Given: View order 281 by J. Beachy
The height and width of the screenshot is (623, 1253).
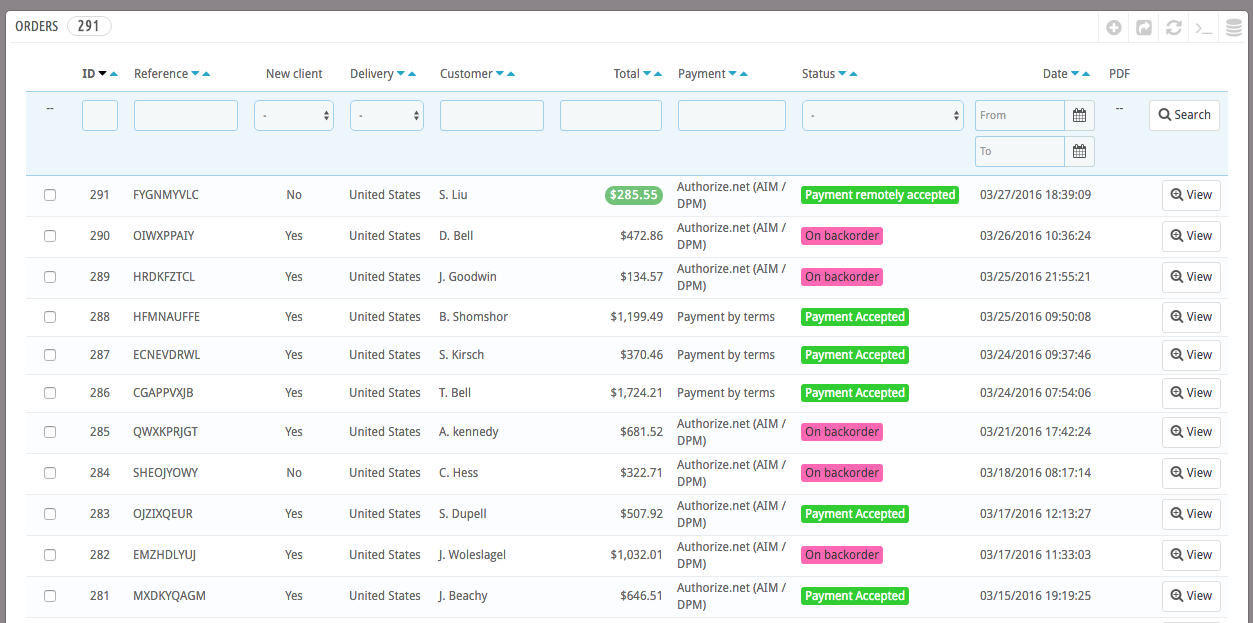Looking at the screenshot, I should [1191, 596].
